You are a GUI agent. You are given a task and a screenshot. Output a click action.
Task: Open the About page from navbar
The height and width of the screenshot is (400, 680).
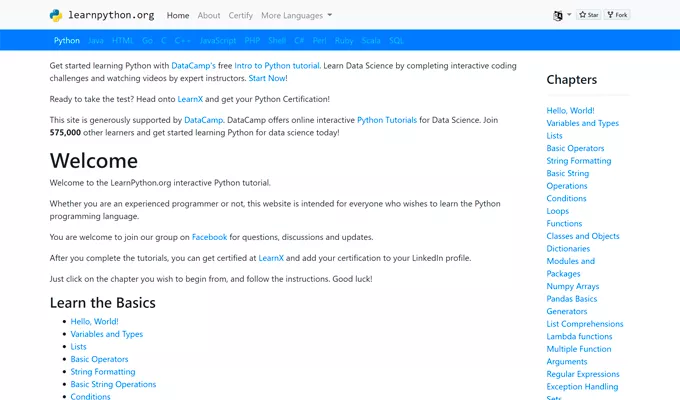coord(209,16)
